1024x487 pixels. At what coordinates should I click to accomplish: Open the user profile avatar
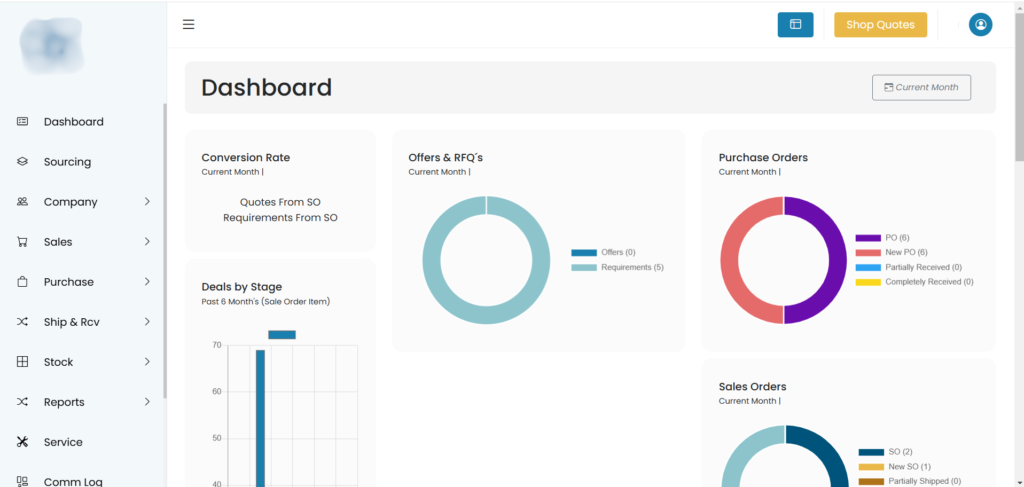[980, 25]
